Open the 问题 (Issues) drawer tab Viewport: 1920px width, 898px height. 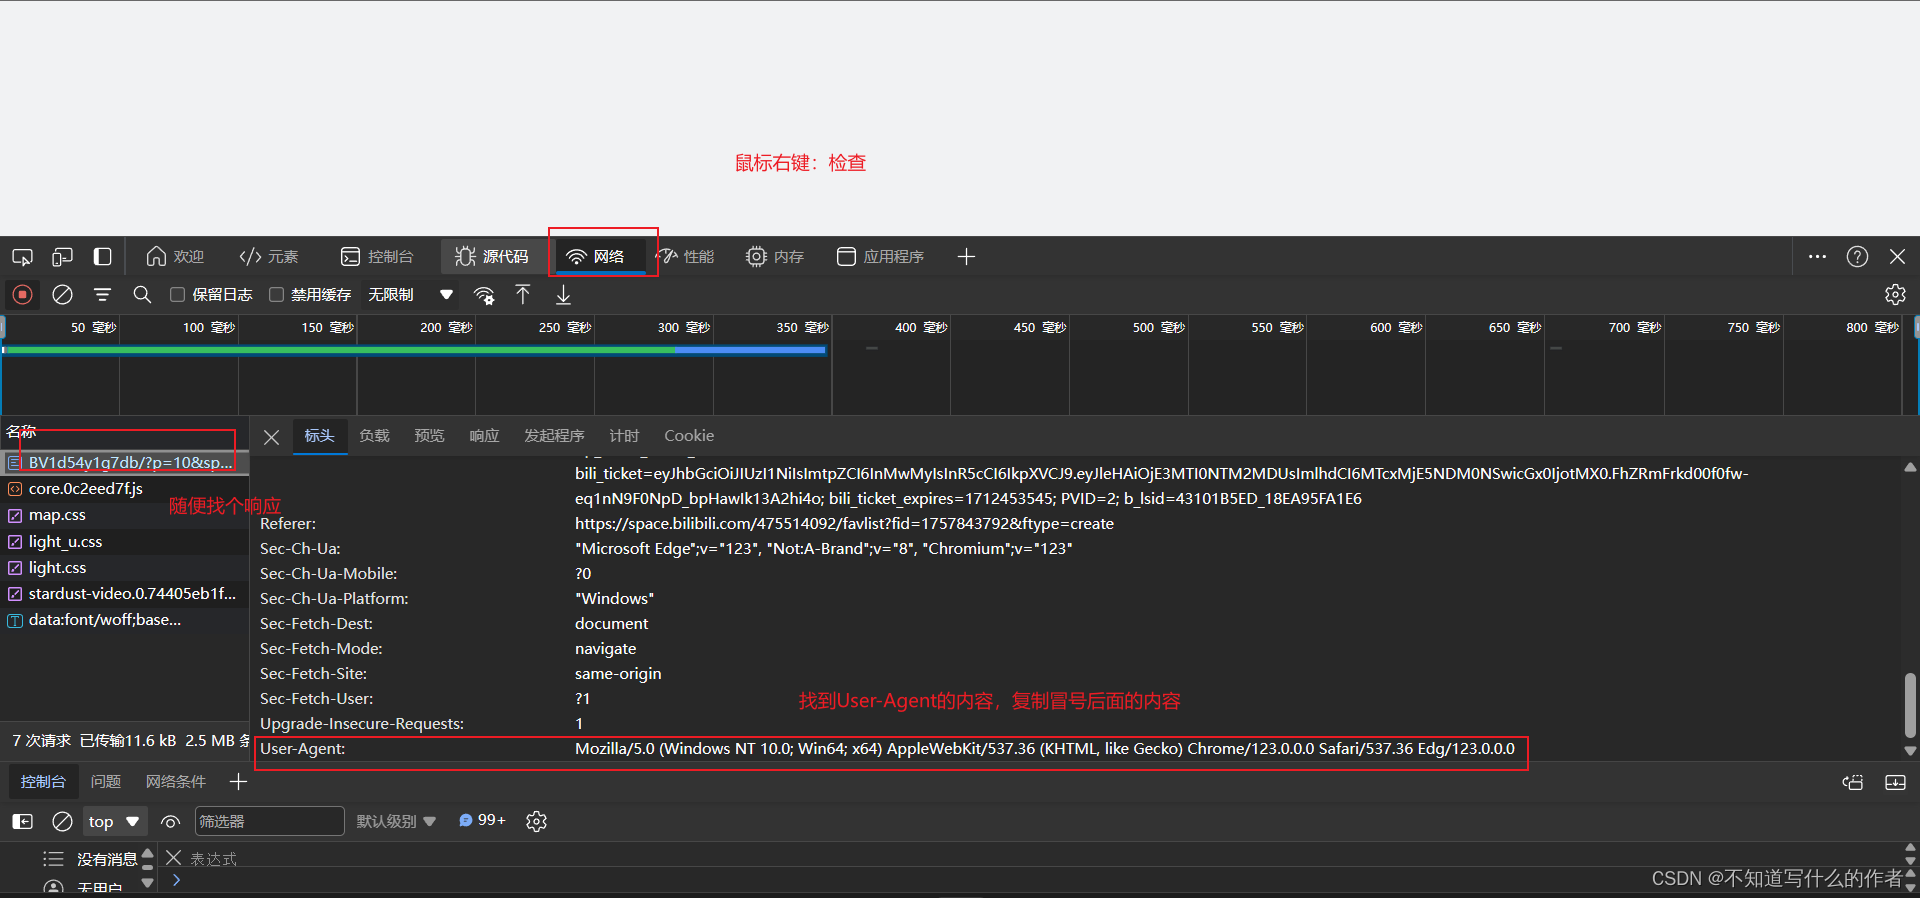[x=105, y=782]
